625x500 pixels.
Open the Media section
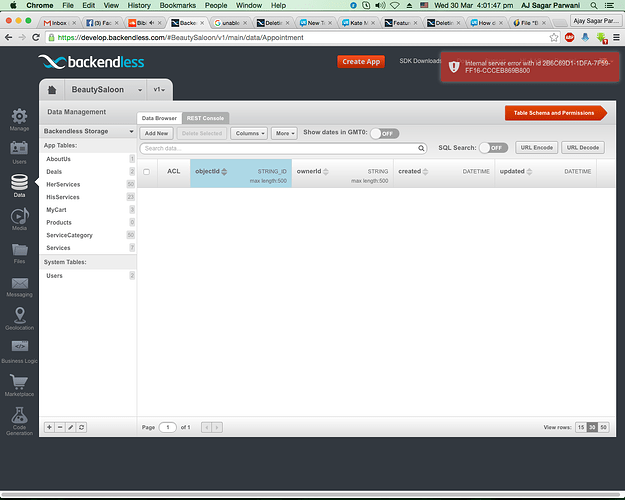tap(19, 219)
